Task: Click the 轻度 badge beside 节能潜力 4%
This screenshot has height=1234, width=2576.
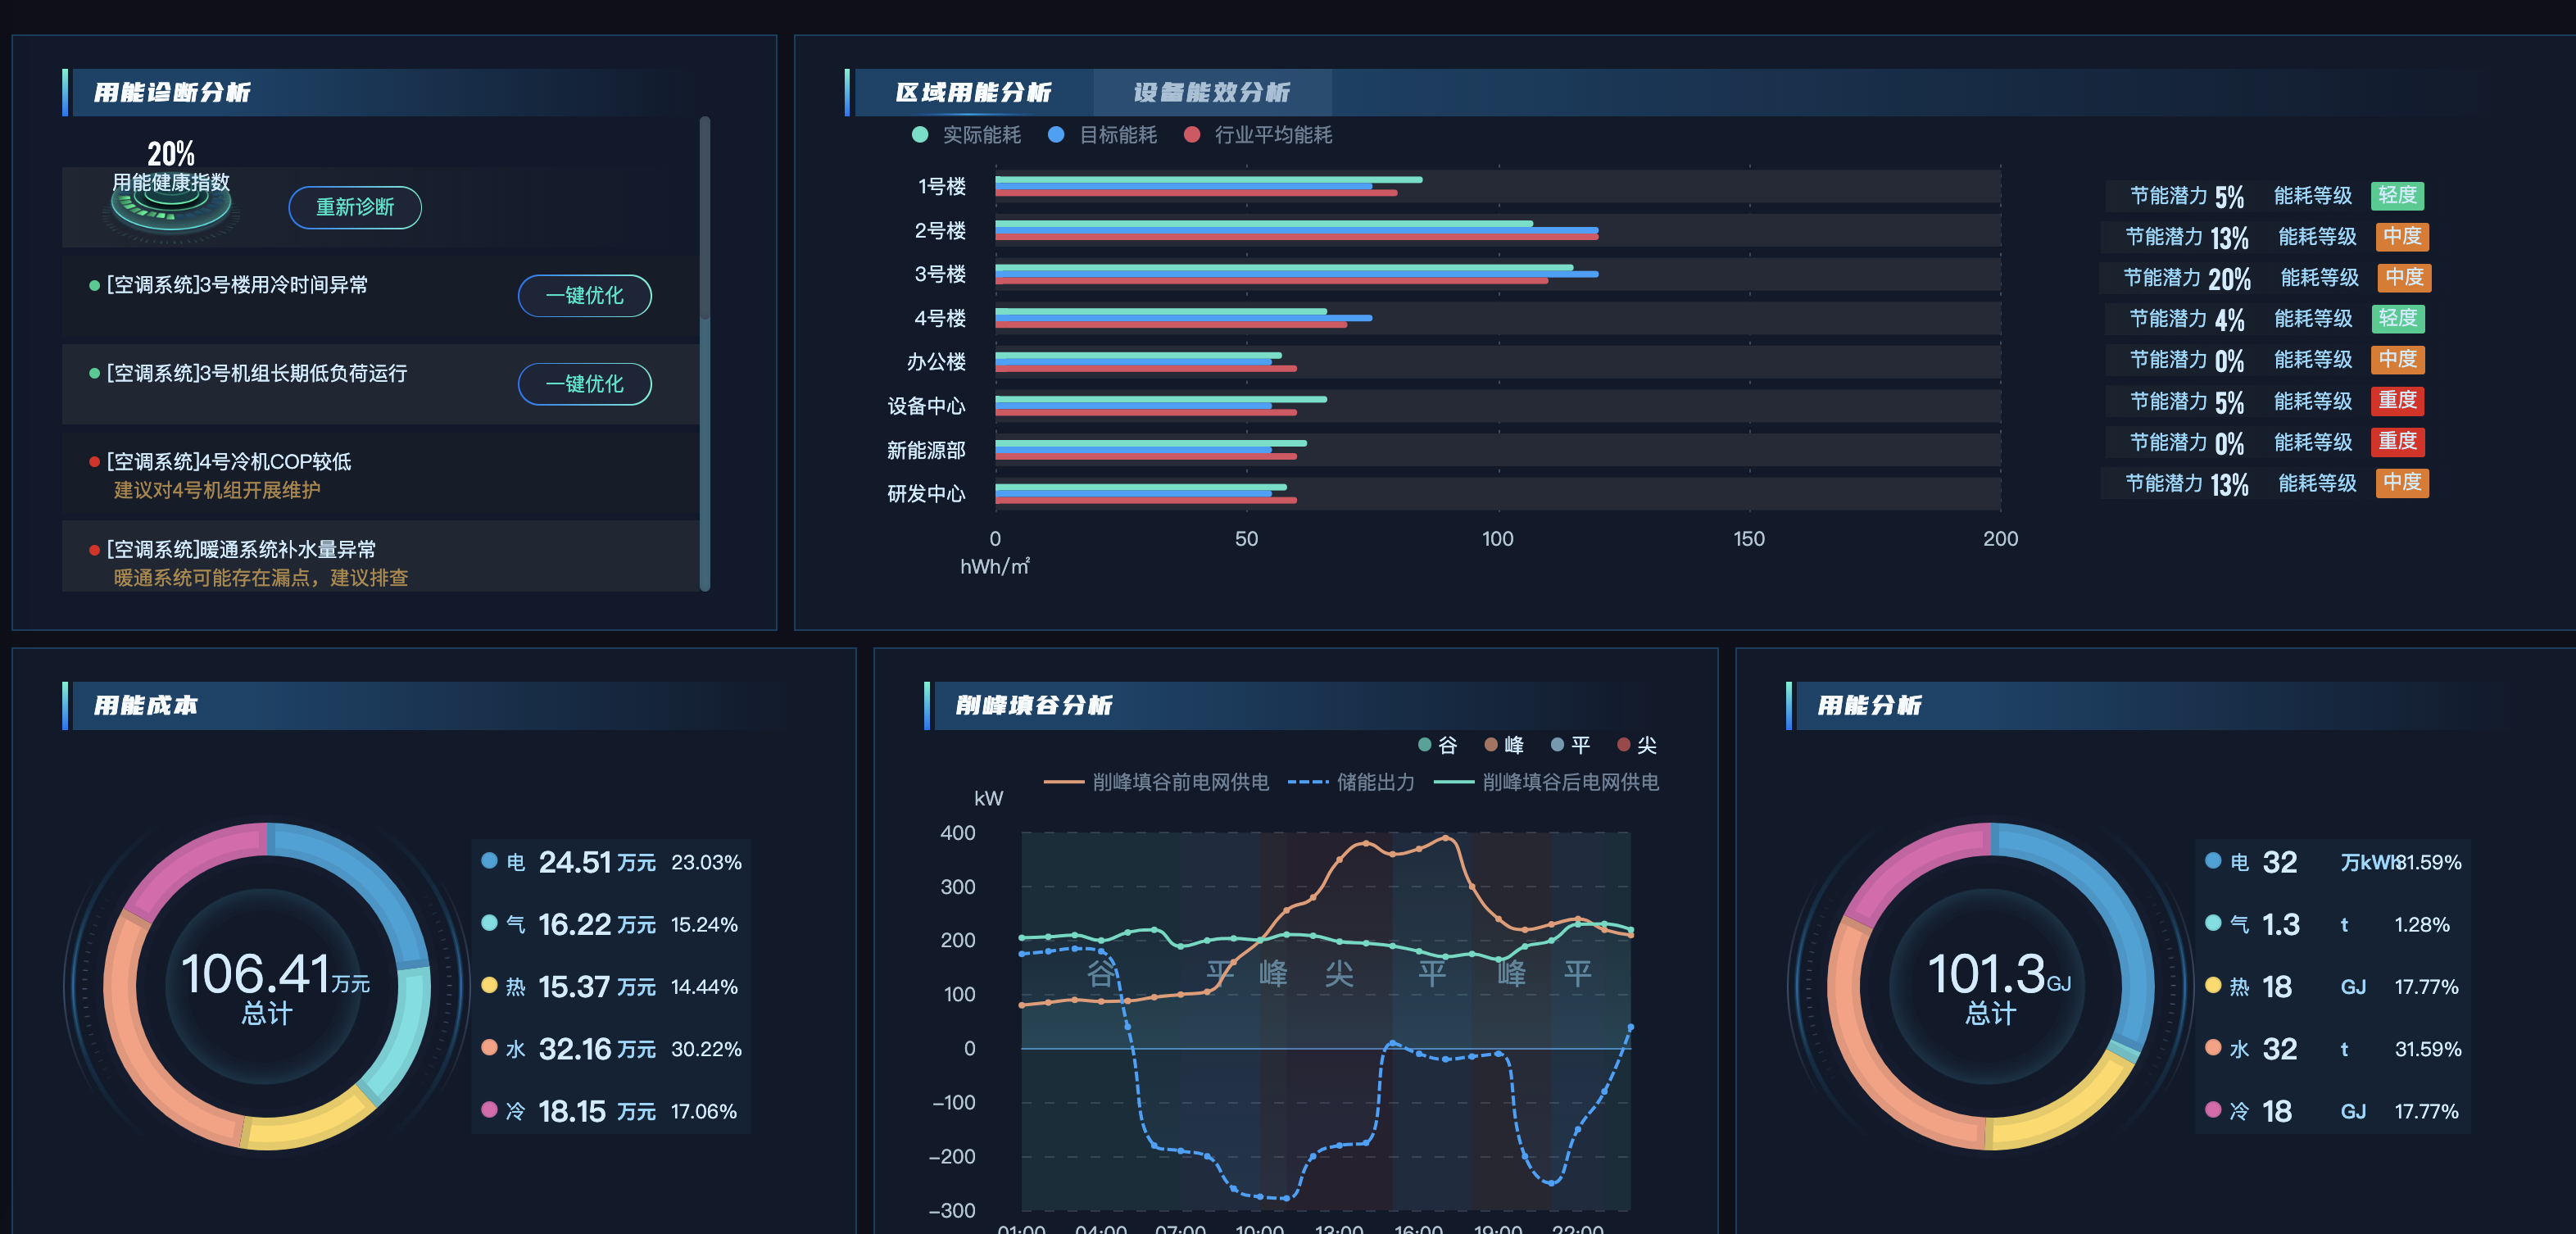Action: [2397, 318]
